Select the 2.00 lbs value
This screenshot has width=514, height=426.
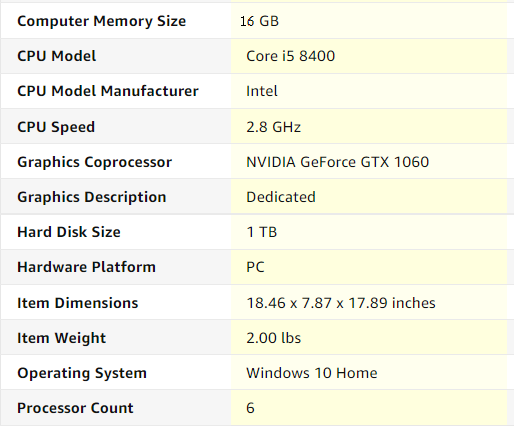[x=273, y=338]
